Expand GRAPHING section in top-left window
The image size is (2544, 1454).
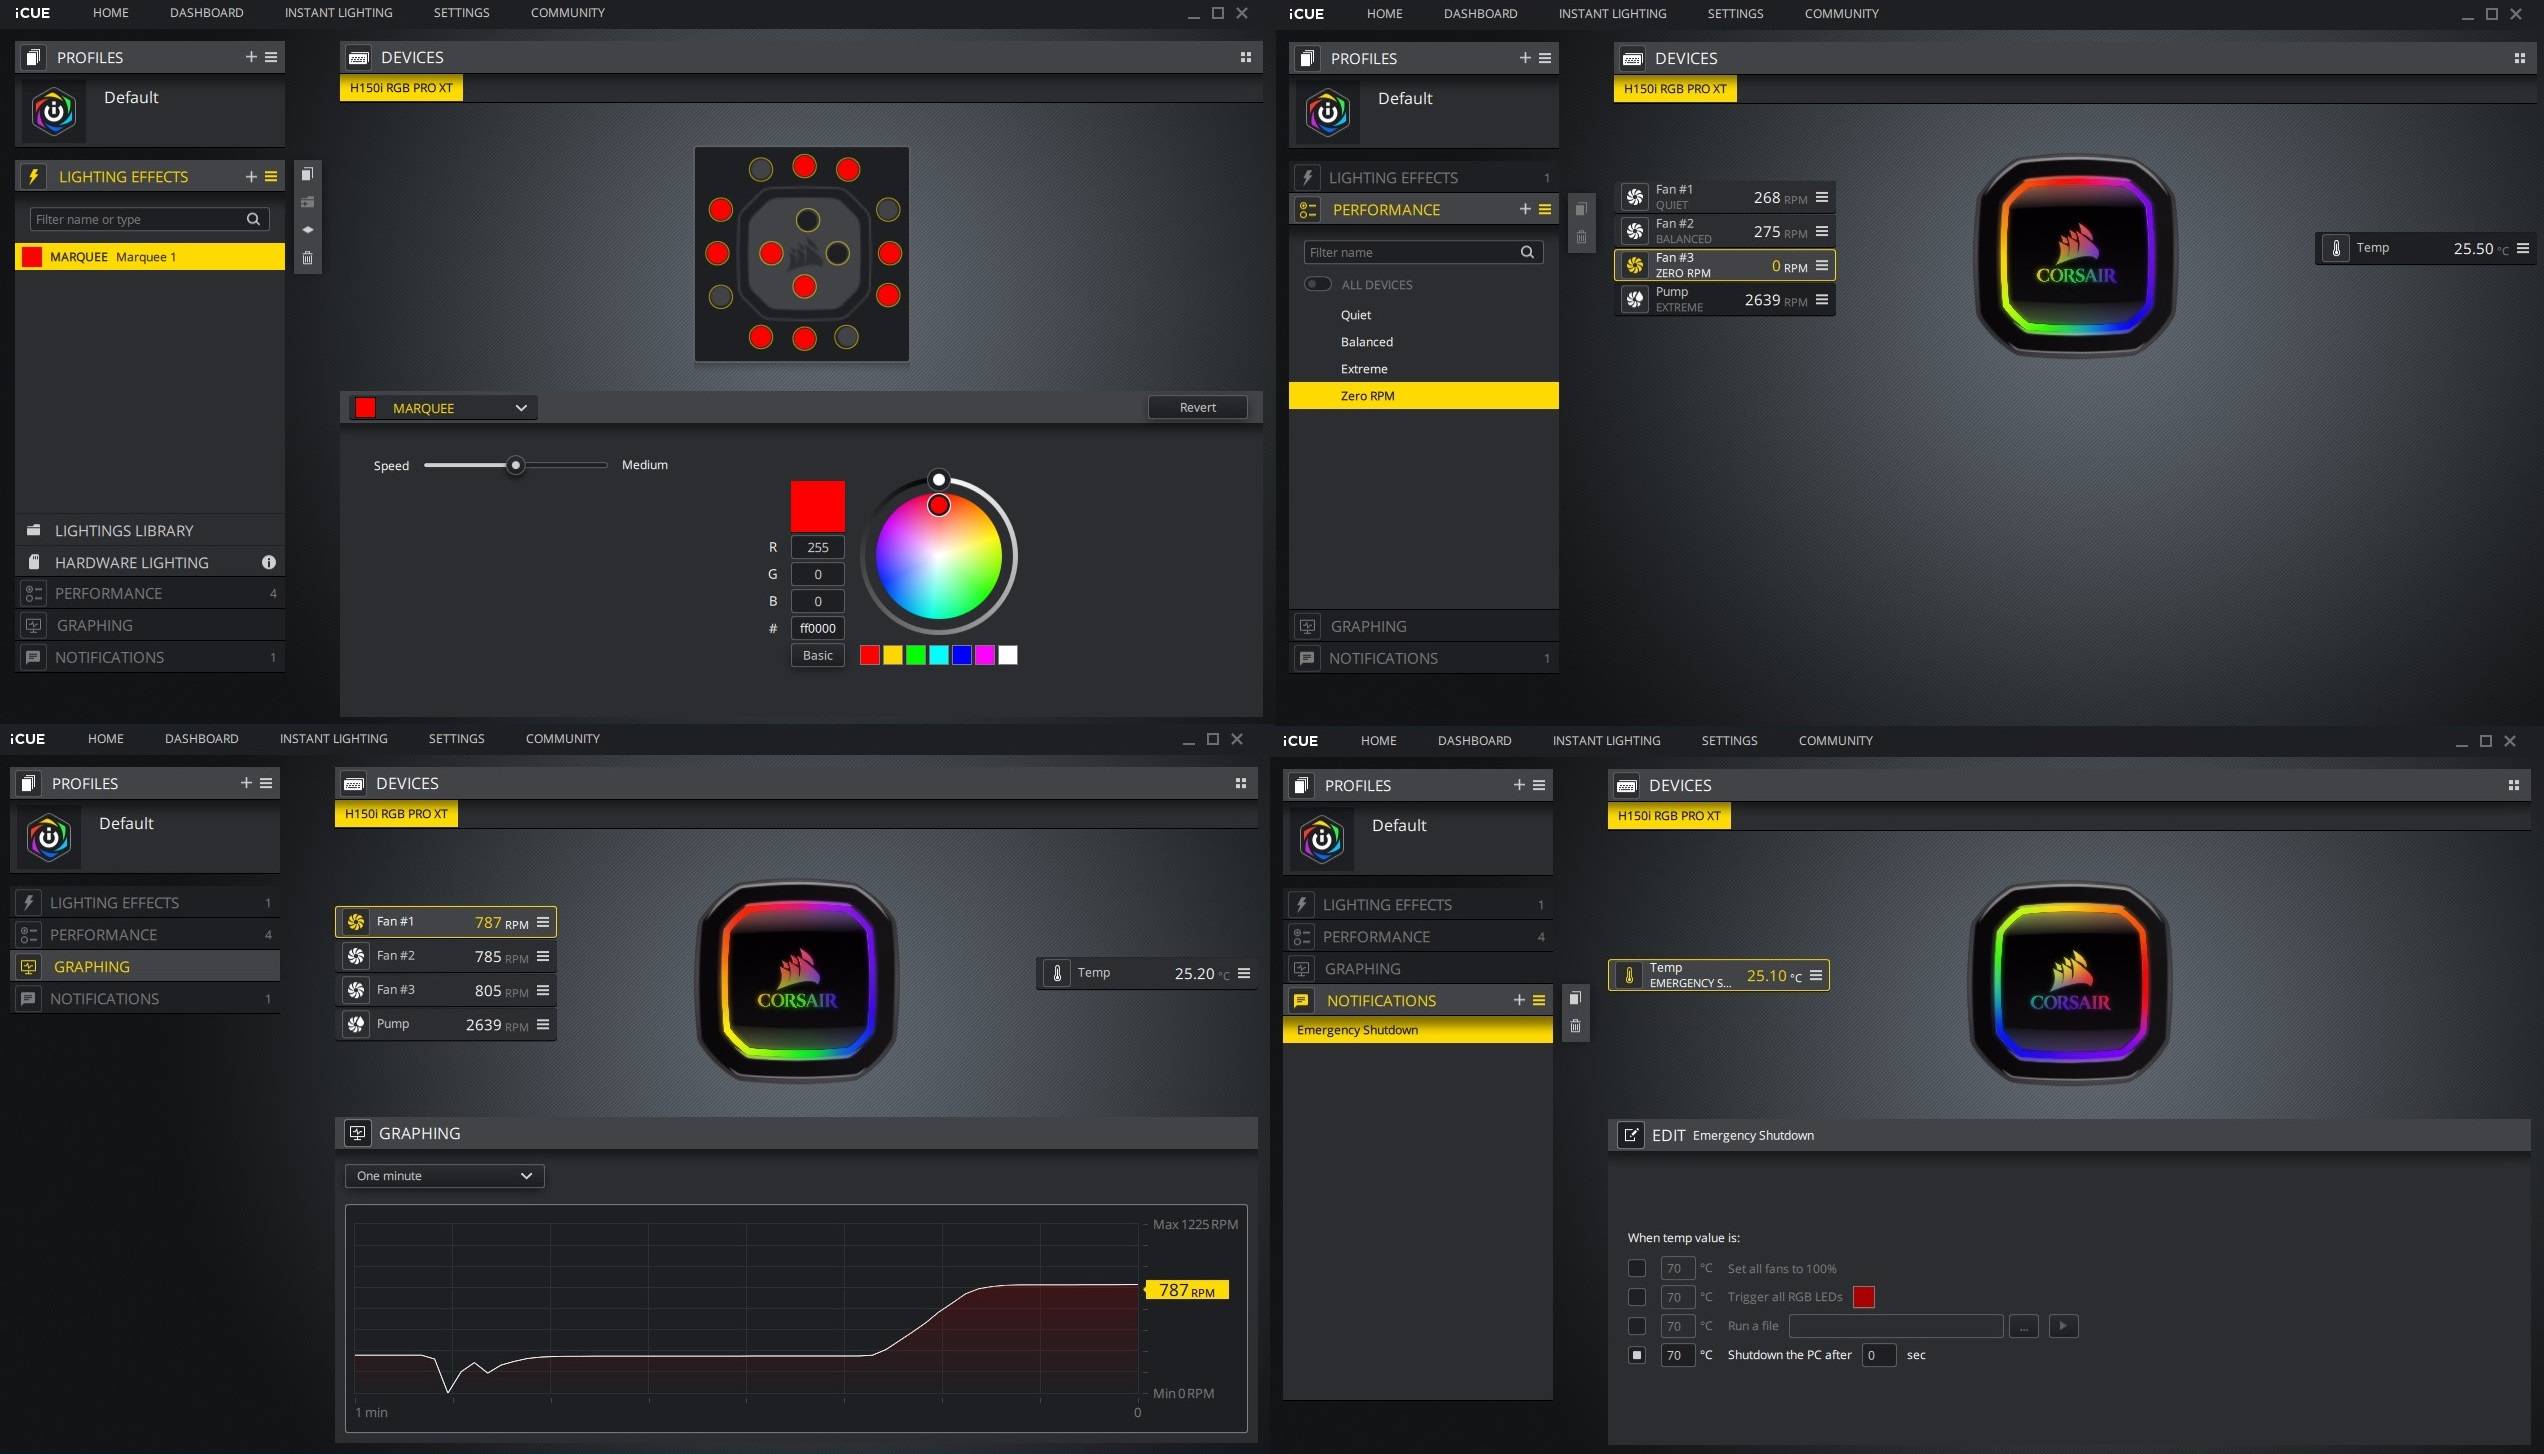click(150, 625)
